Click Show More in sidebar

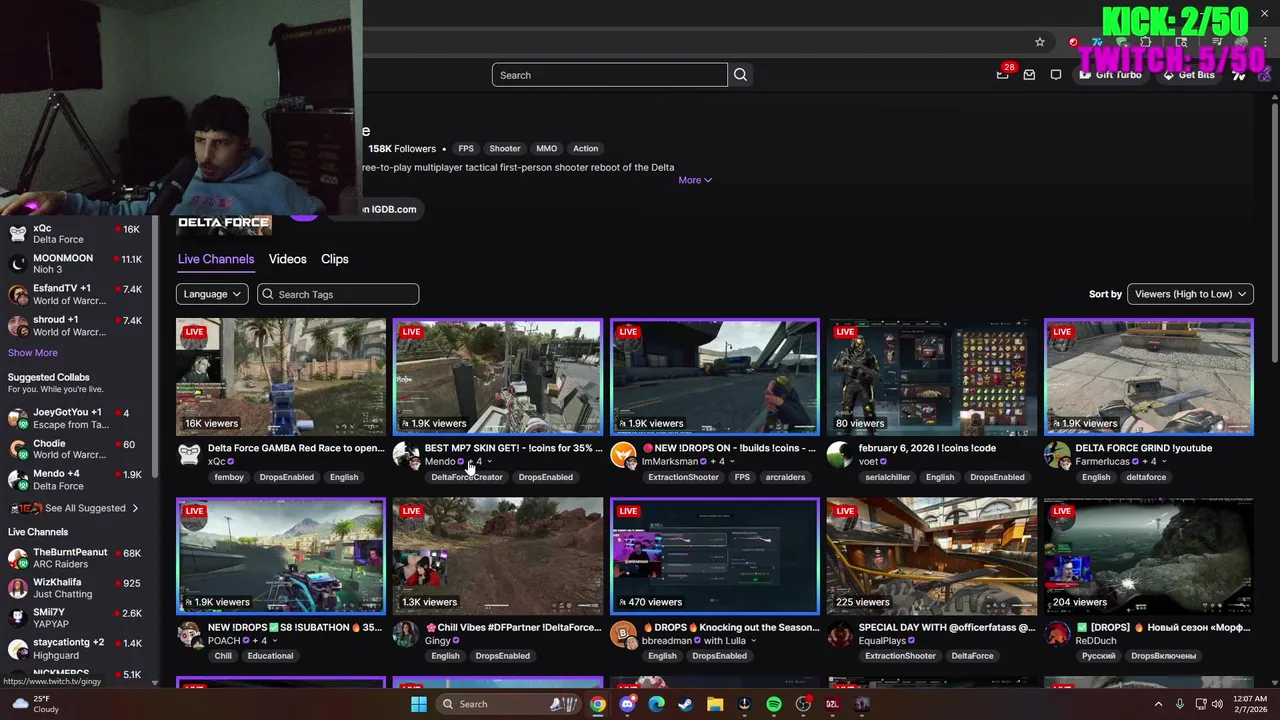(33, 353)
